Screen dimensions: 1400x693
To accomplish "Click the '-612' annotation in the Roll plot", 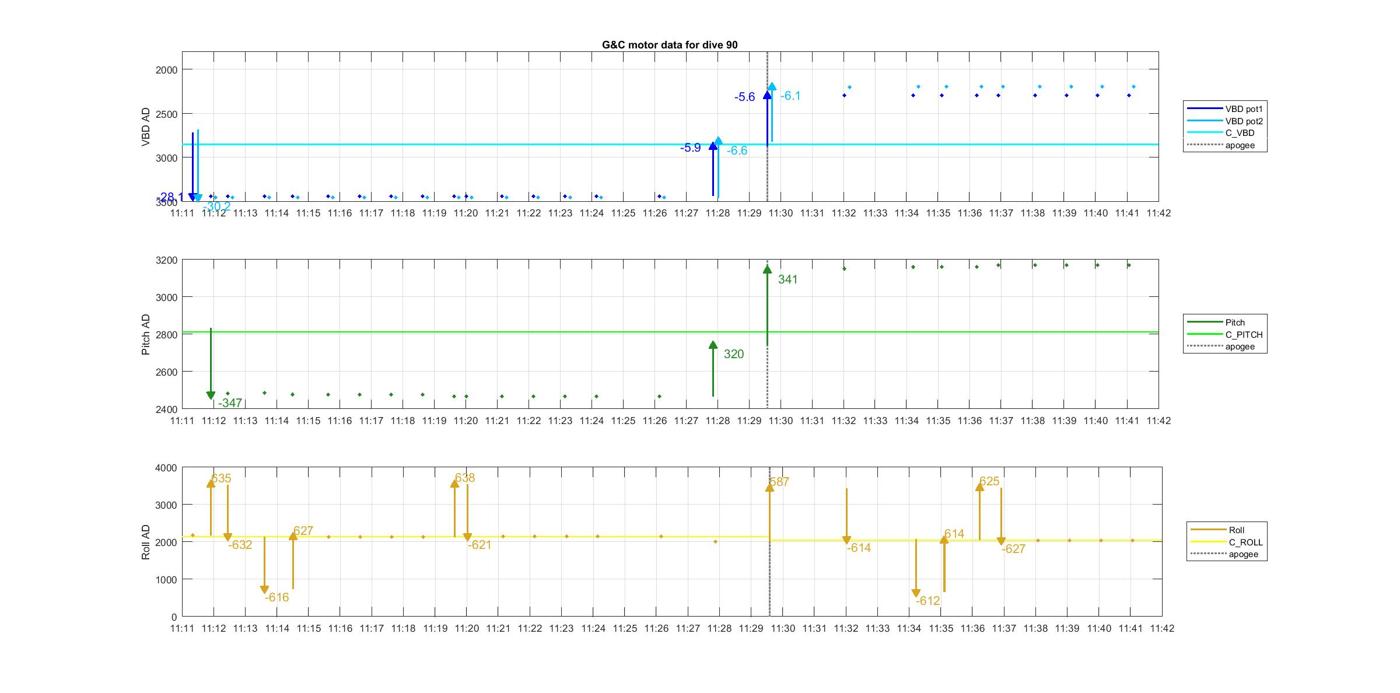I will click(x=928, y=601).
